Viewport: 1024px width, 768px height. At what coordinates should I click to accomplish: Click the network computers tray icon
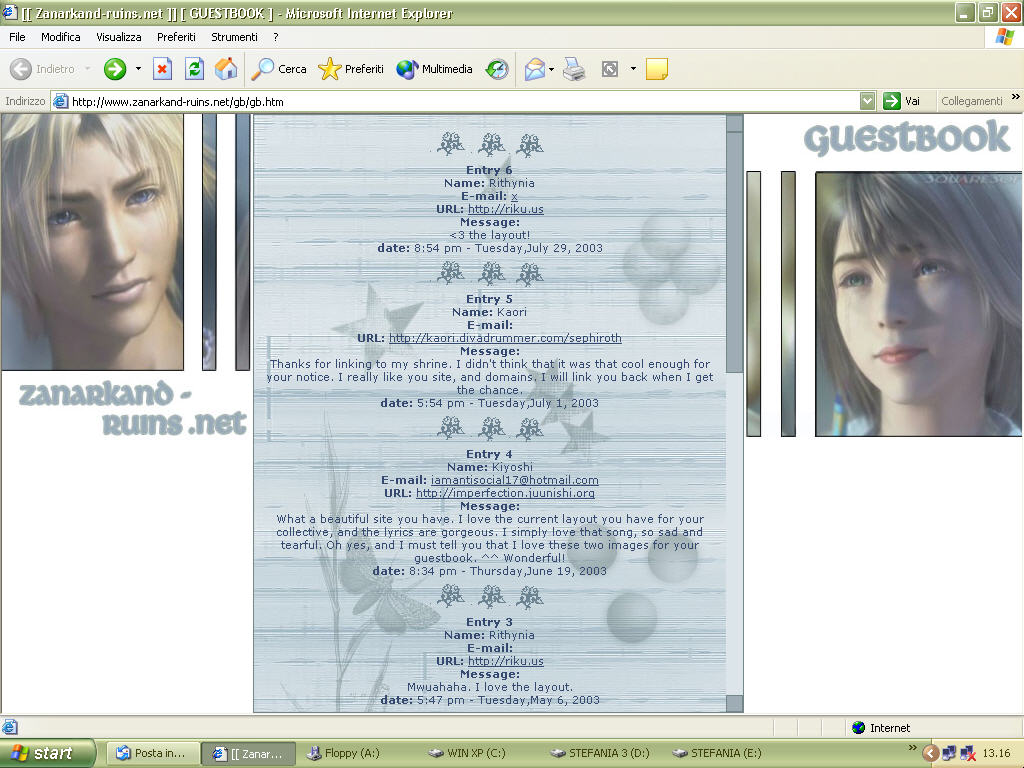click(x=949, y=754)
